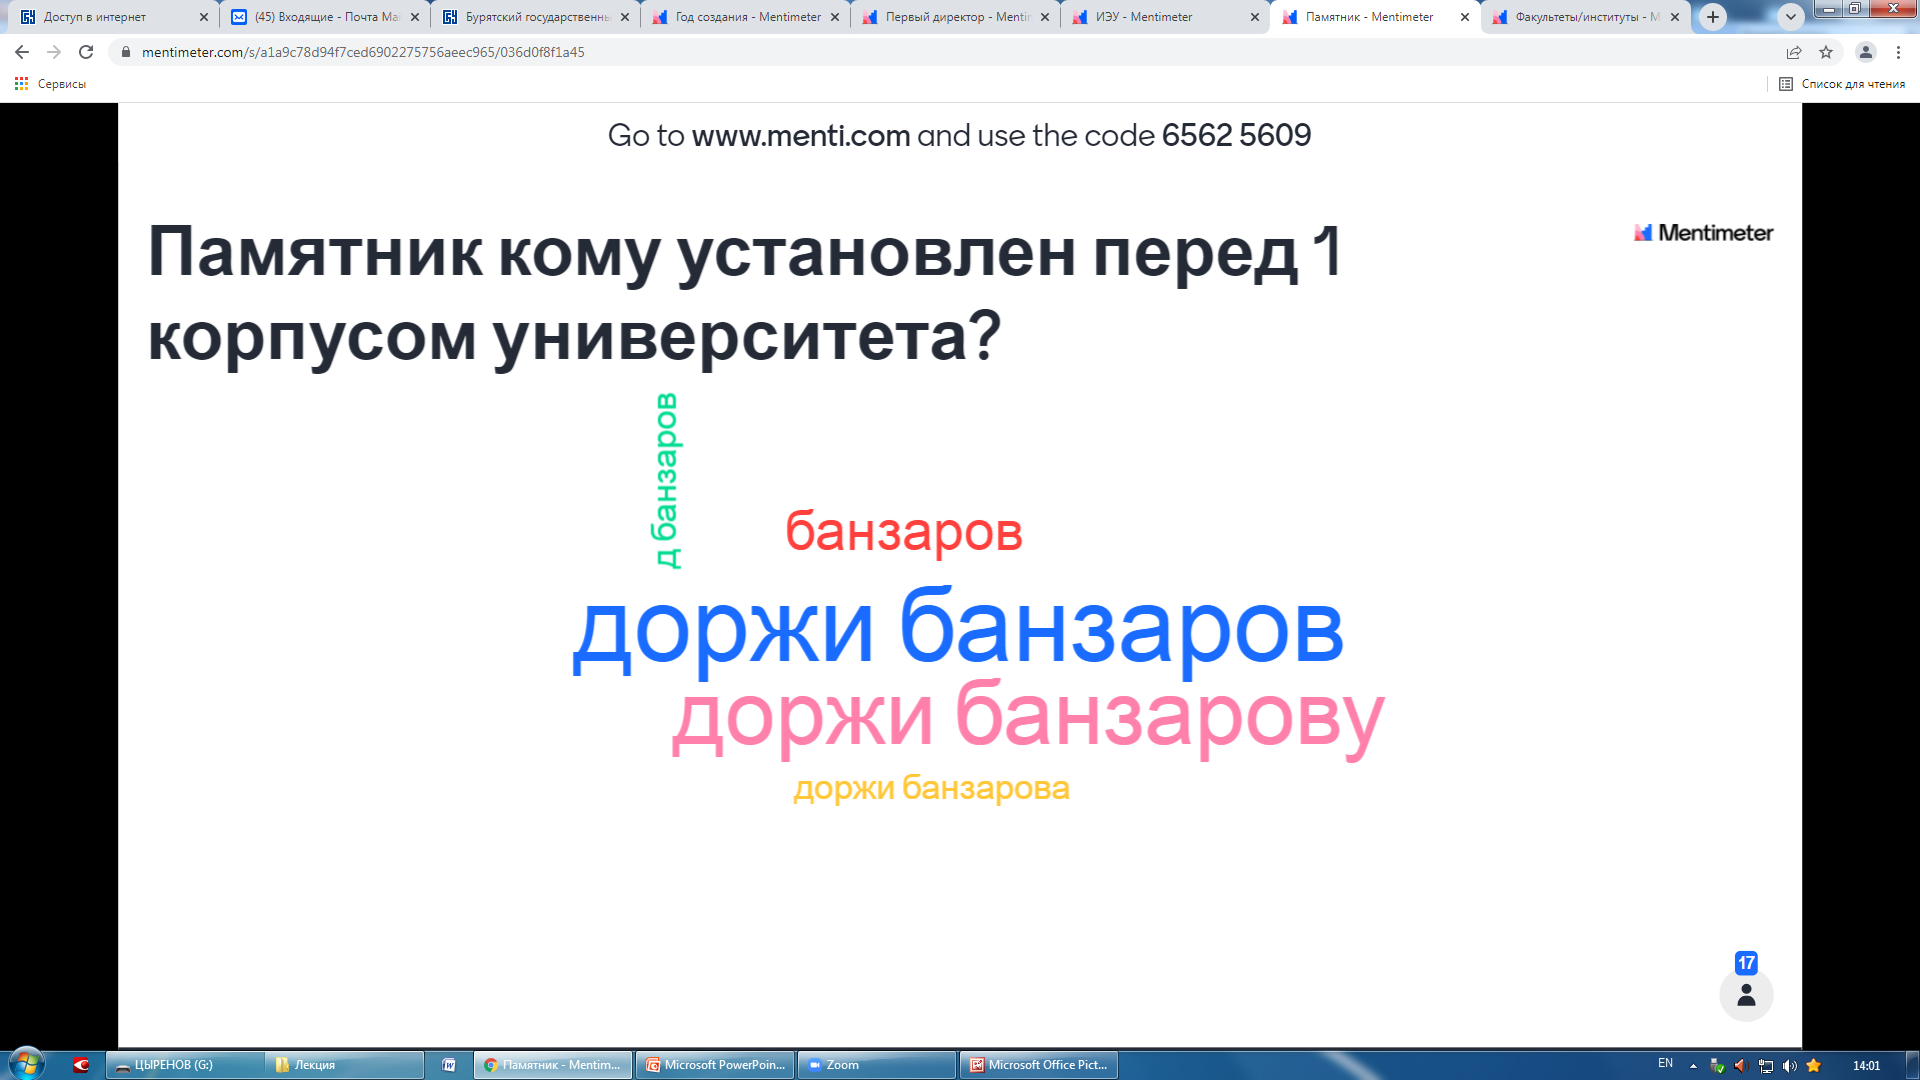Bookmark this page with star icon

click(1826, 52)
